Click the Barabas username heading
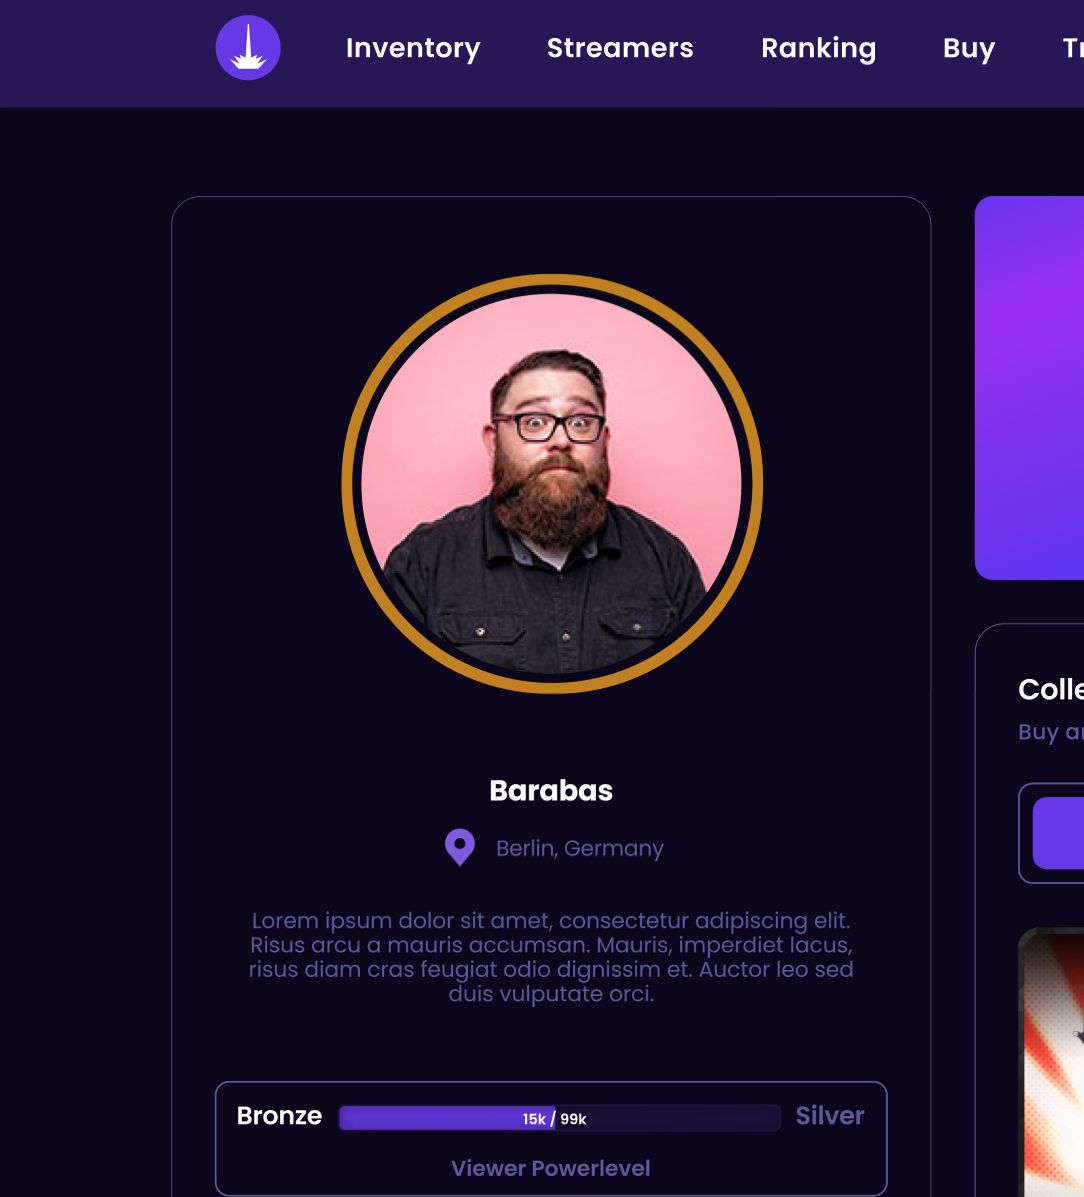 click(551, 790)
